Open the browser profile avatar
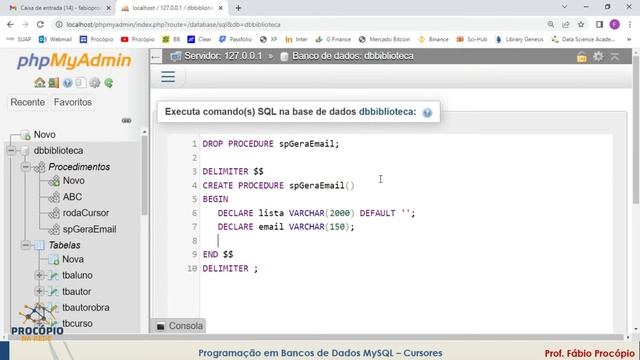Image resolution: width=640 pixels, height=360 pixels. 615,24
